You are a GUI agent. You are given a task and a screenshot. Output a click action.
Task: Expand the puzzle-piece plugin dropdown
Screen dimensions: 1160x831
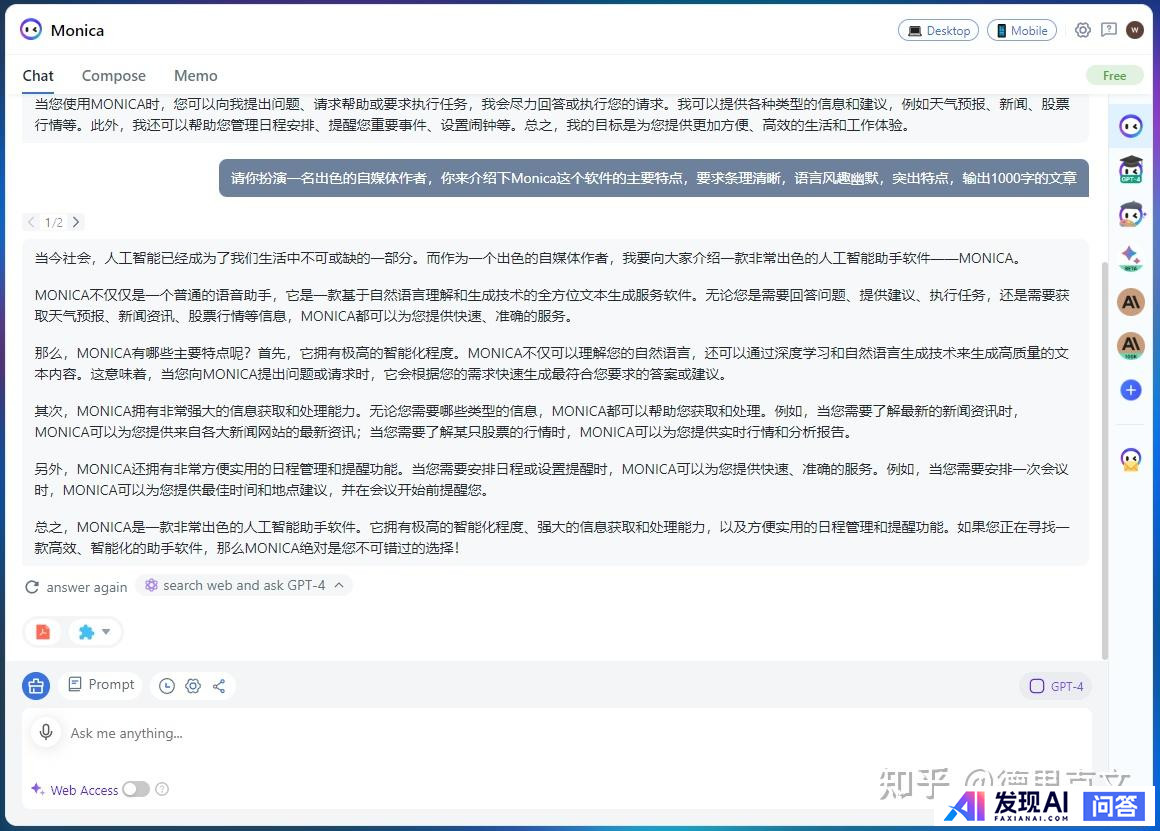coord(96,632)
